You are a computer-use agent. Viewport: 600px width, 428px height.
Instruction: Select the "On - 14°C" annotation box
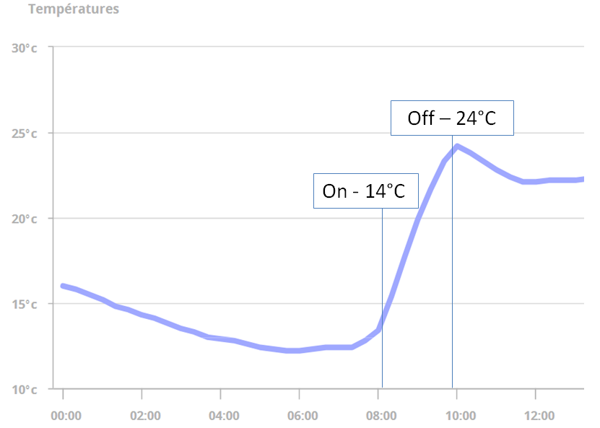pyautogui.click(x=366, y=191)
